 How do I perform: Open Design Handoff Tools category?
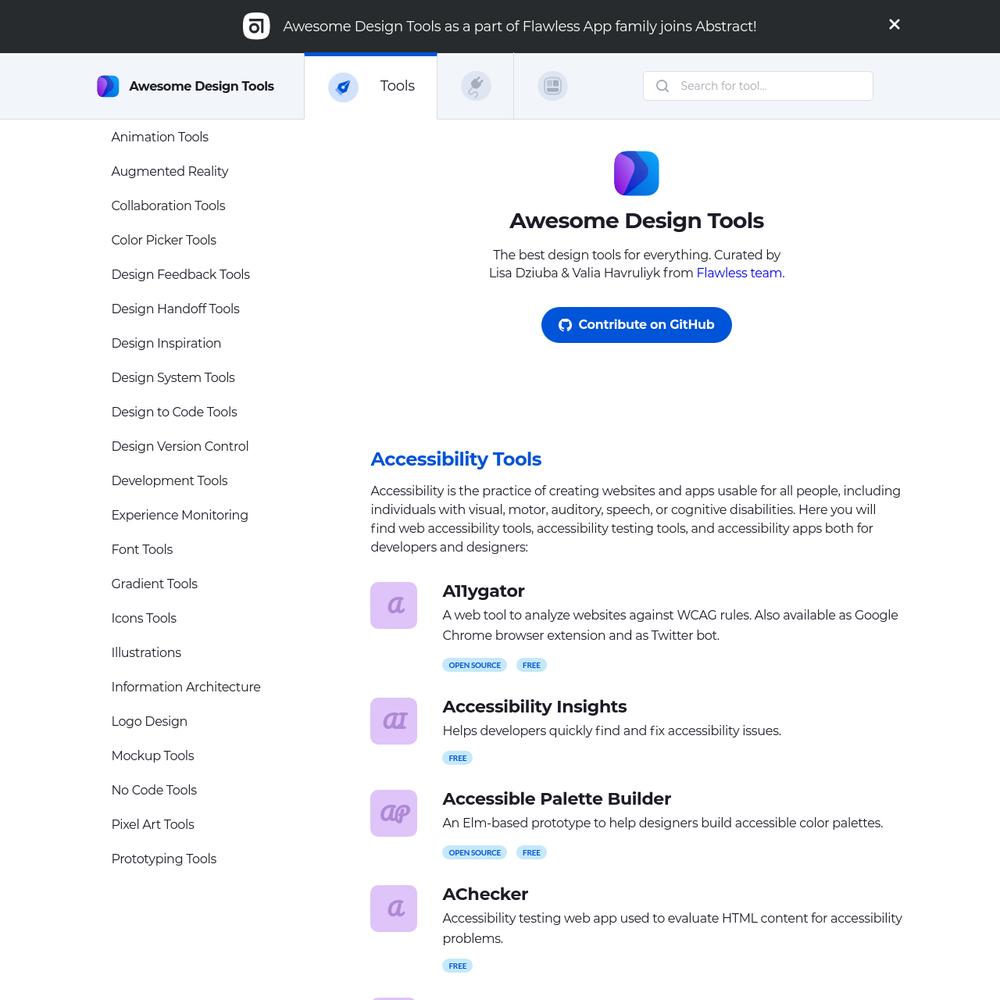(x=175, y=309)
